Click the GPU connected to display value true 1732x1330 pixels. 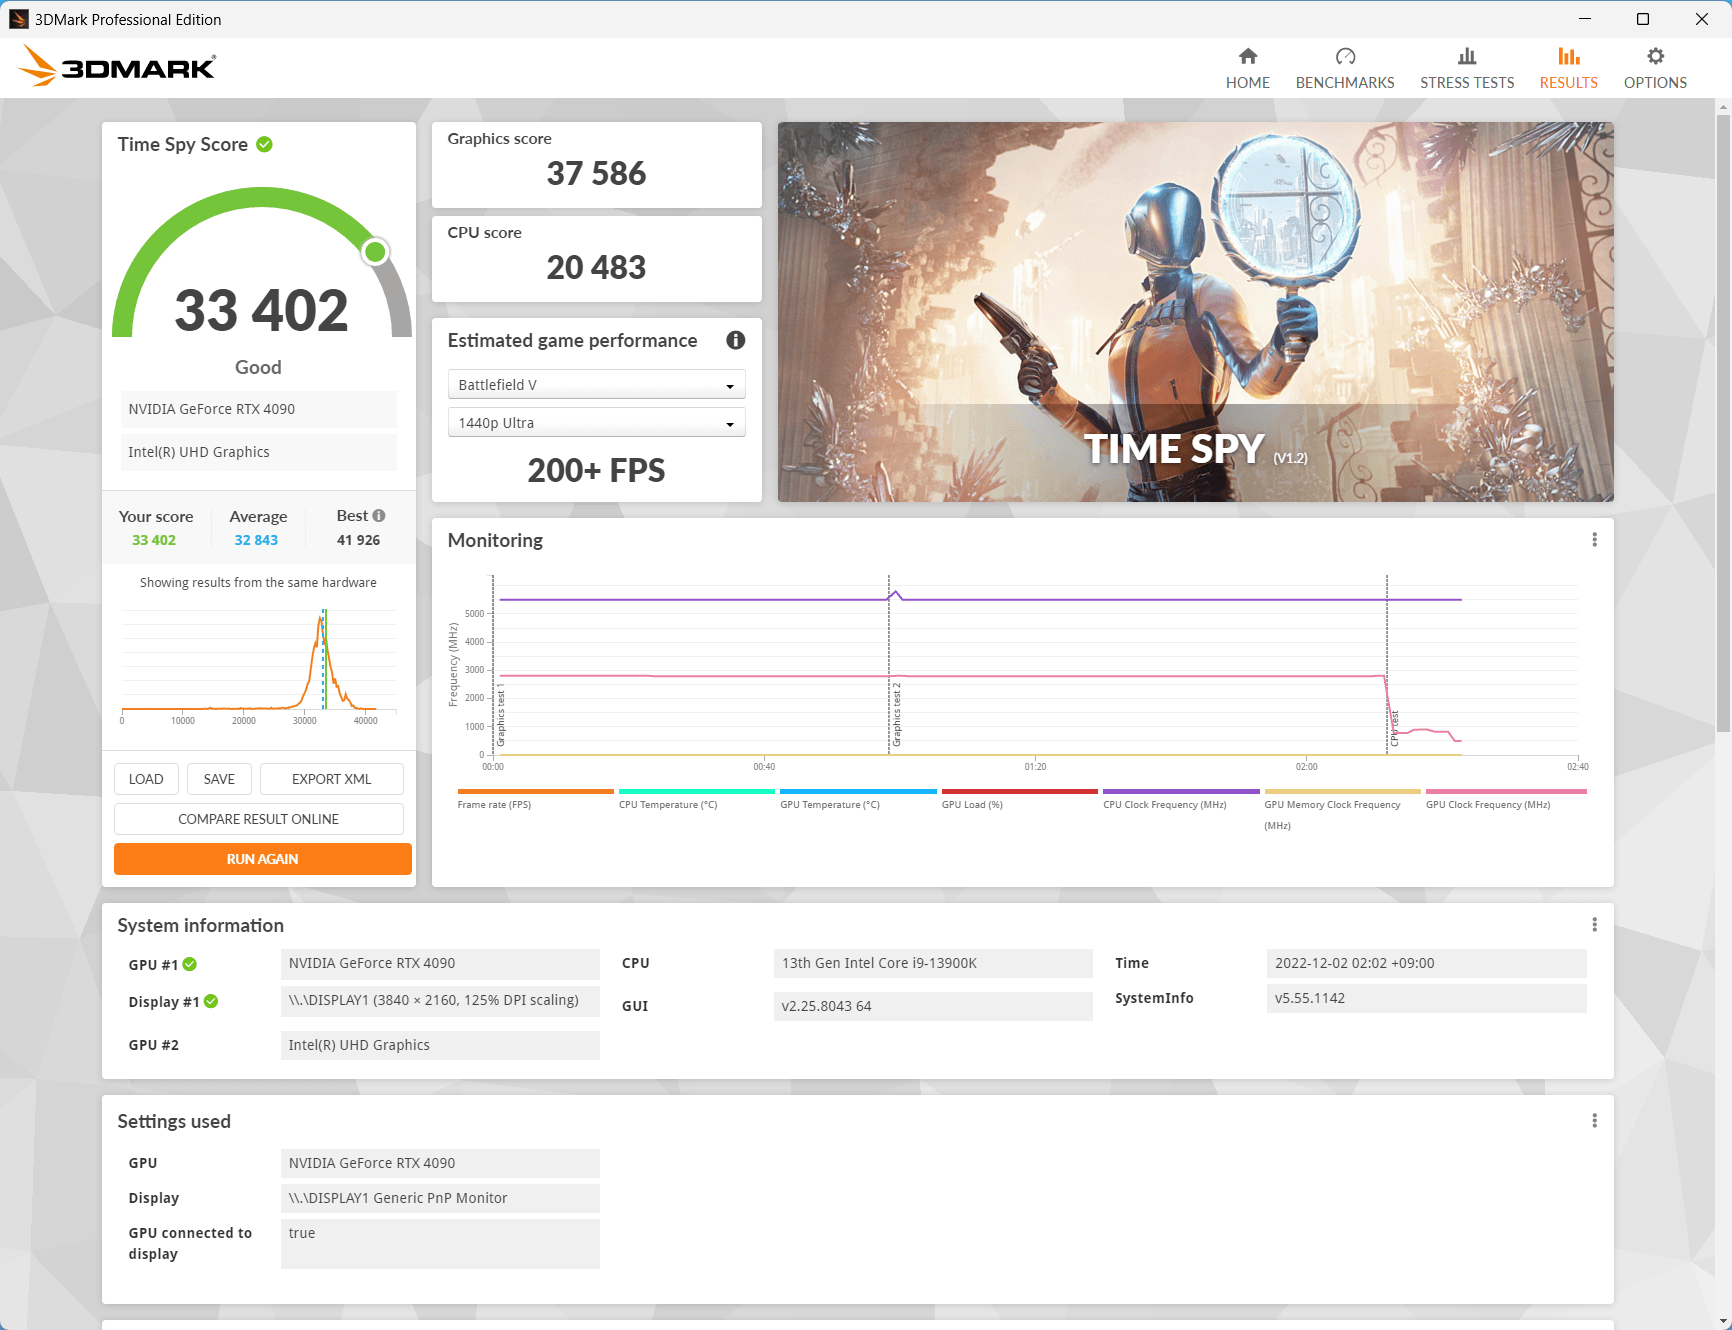click(x=440, y=1243)
